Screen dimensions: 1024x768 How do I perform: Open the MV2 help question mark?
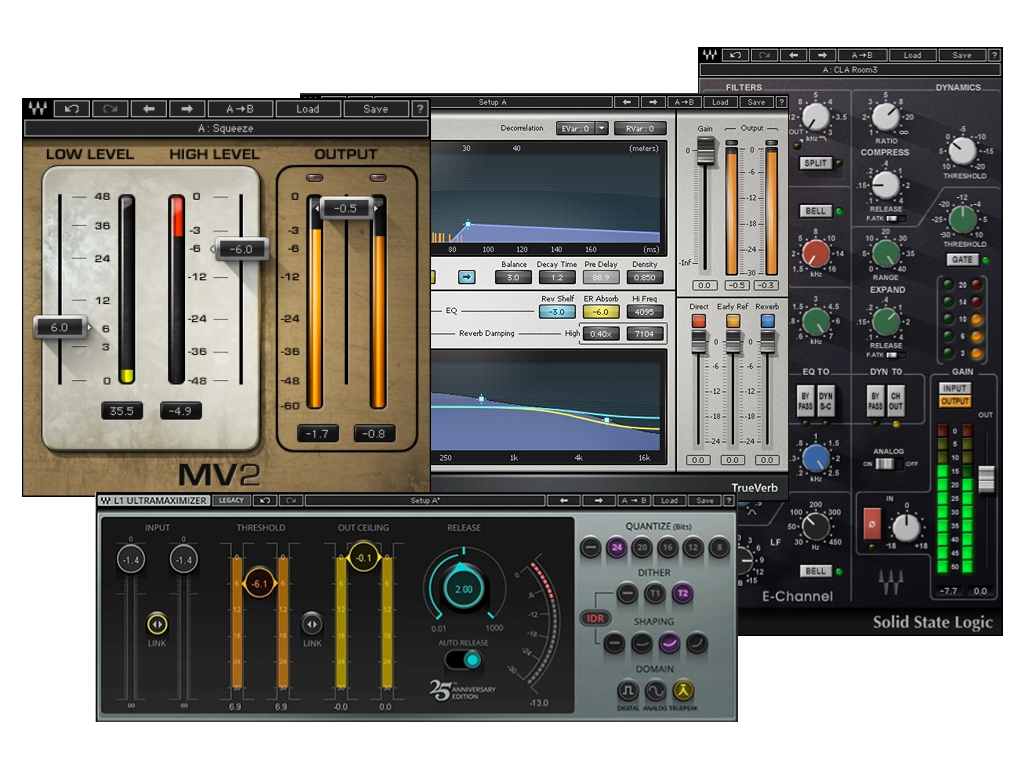click(x=420, y=108)
